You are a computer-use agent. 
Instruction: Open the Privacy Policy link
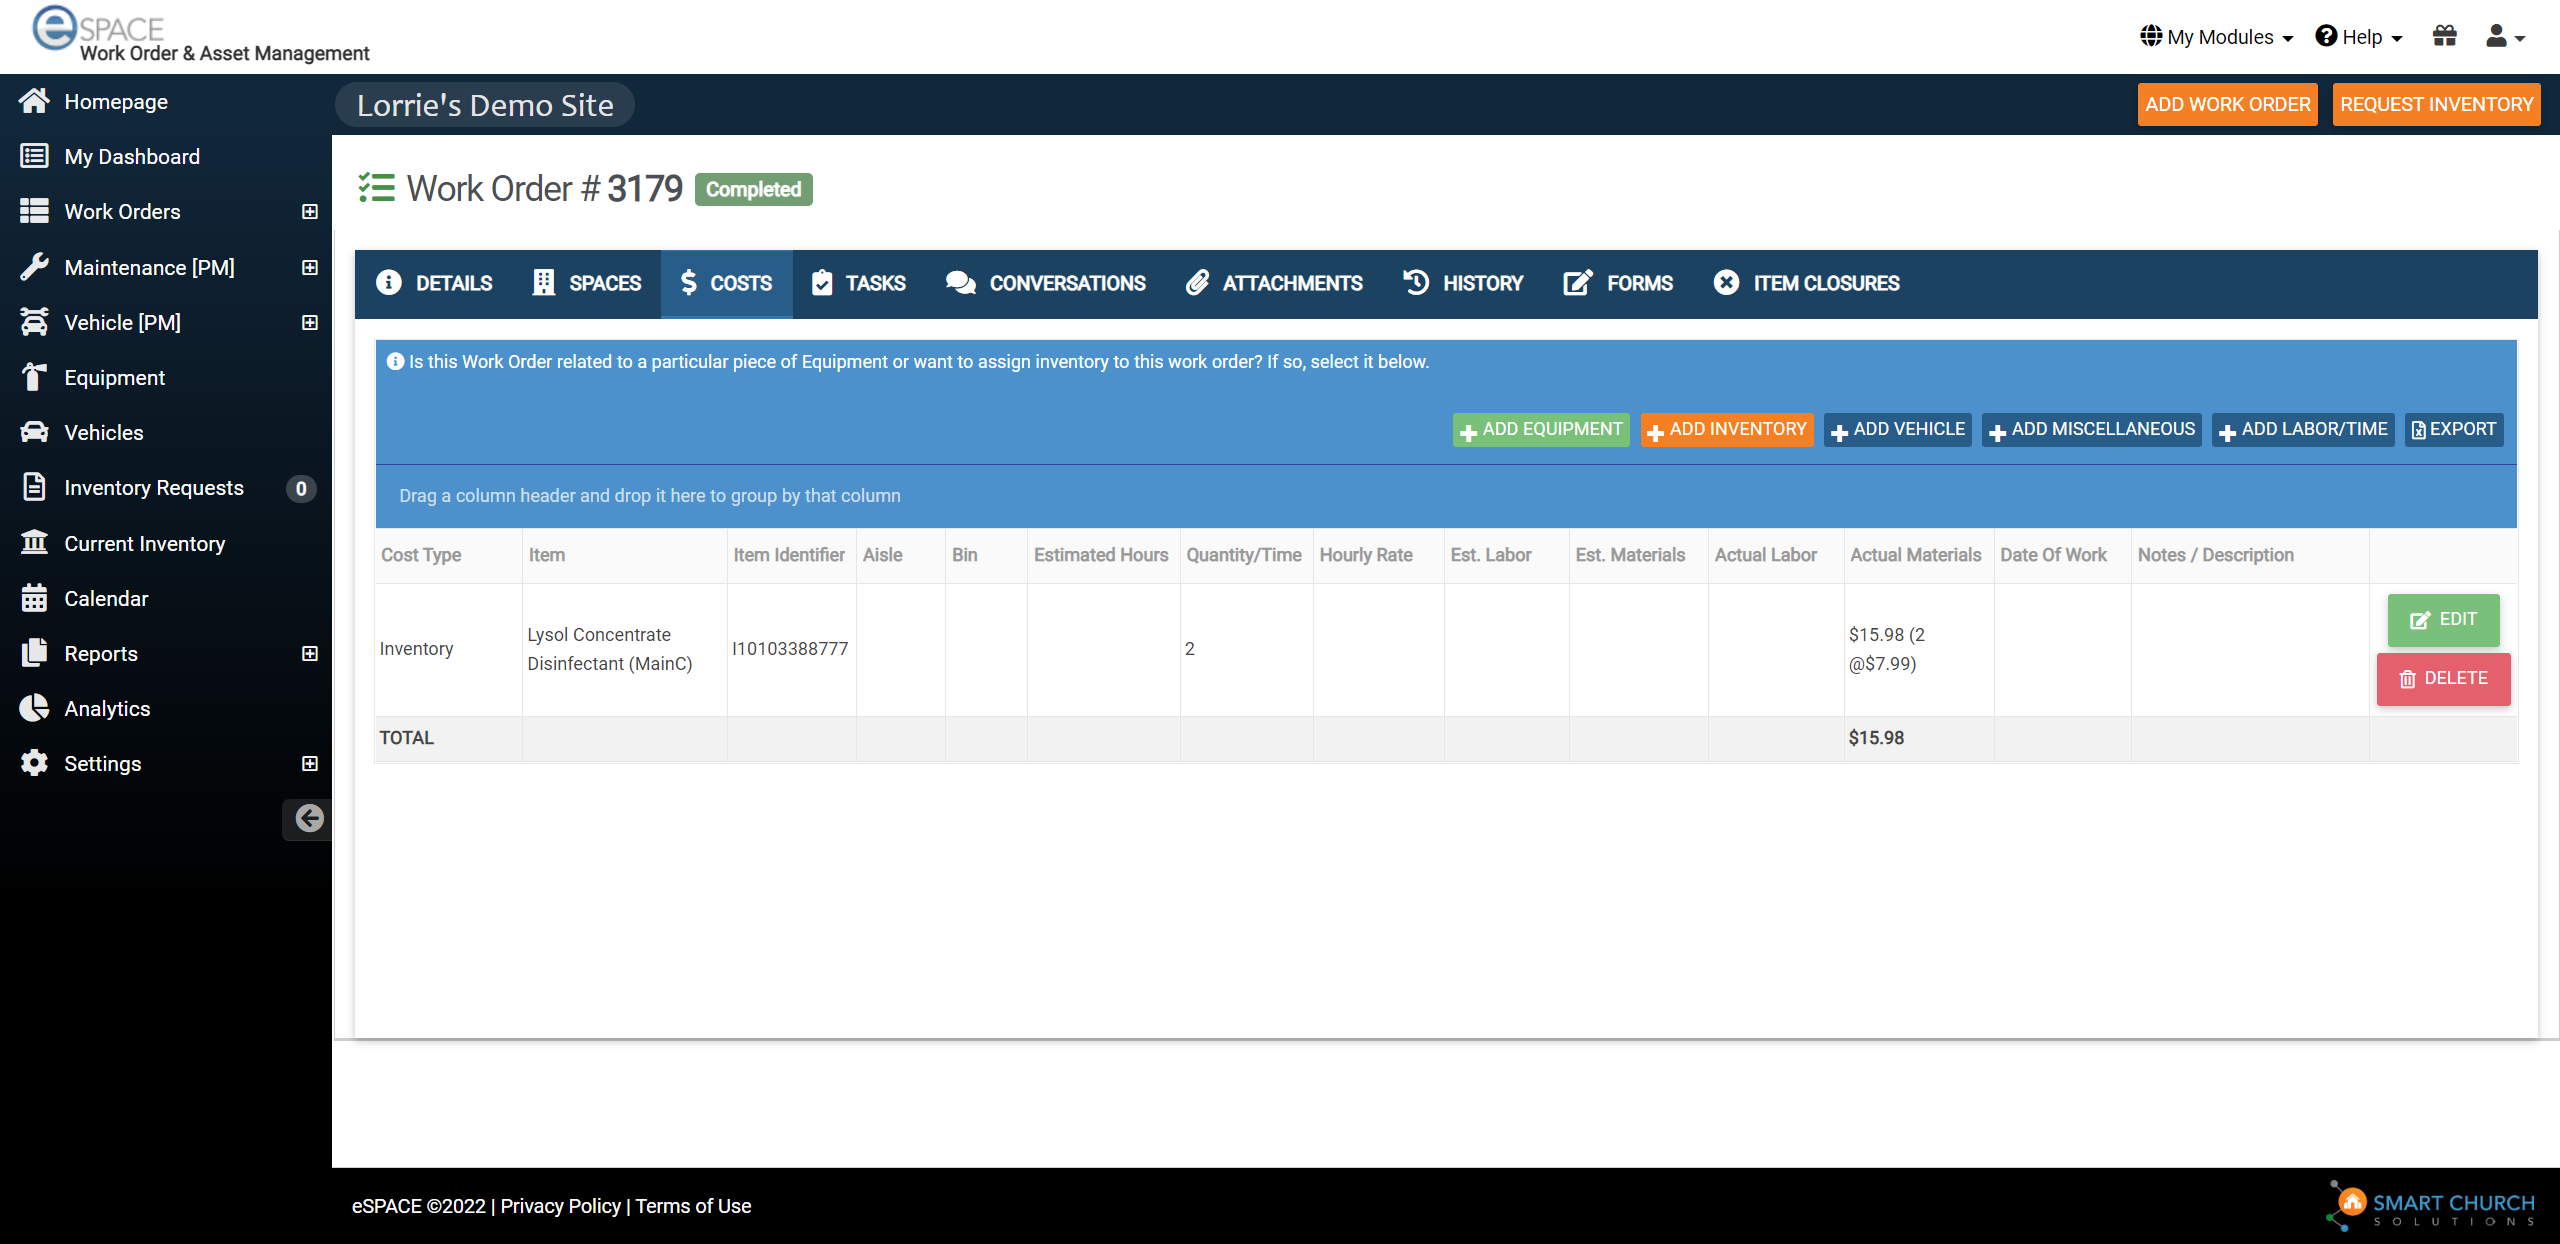560,1206
